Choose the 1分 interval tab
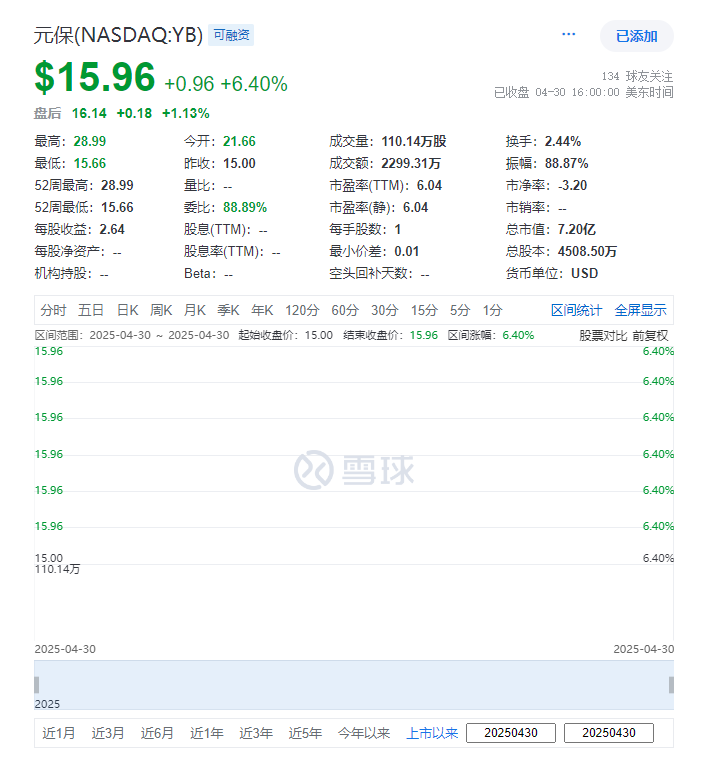Image resolution: width=706 pixels, height=759 pixels. (492, 310)
